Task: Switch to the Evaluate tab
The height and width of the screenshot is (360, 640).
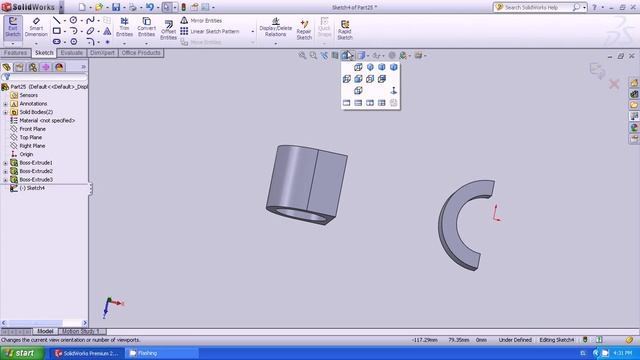Action: coord(71,53)
